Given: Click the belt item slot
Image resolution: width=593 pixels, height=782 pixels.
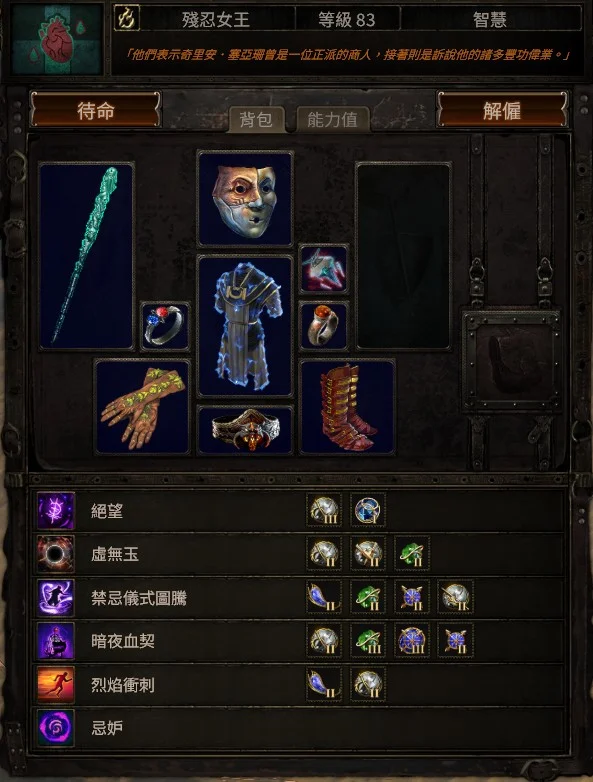Looking at the screenshot, I should pos(245,430).
